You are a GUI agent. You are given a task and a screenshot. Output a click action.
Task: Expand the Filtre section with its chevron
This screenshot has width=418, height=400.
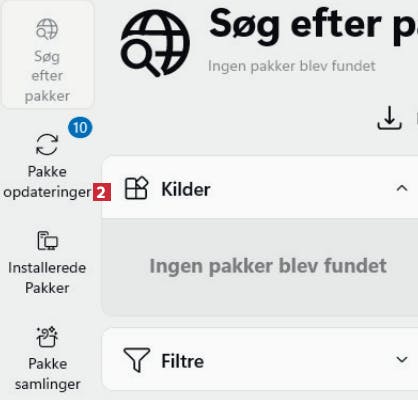[x=402, y=359]
